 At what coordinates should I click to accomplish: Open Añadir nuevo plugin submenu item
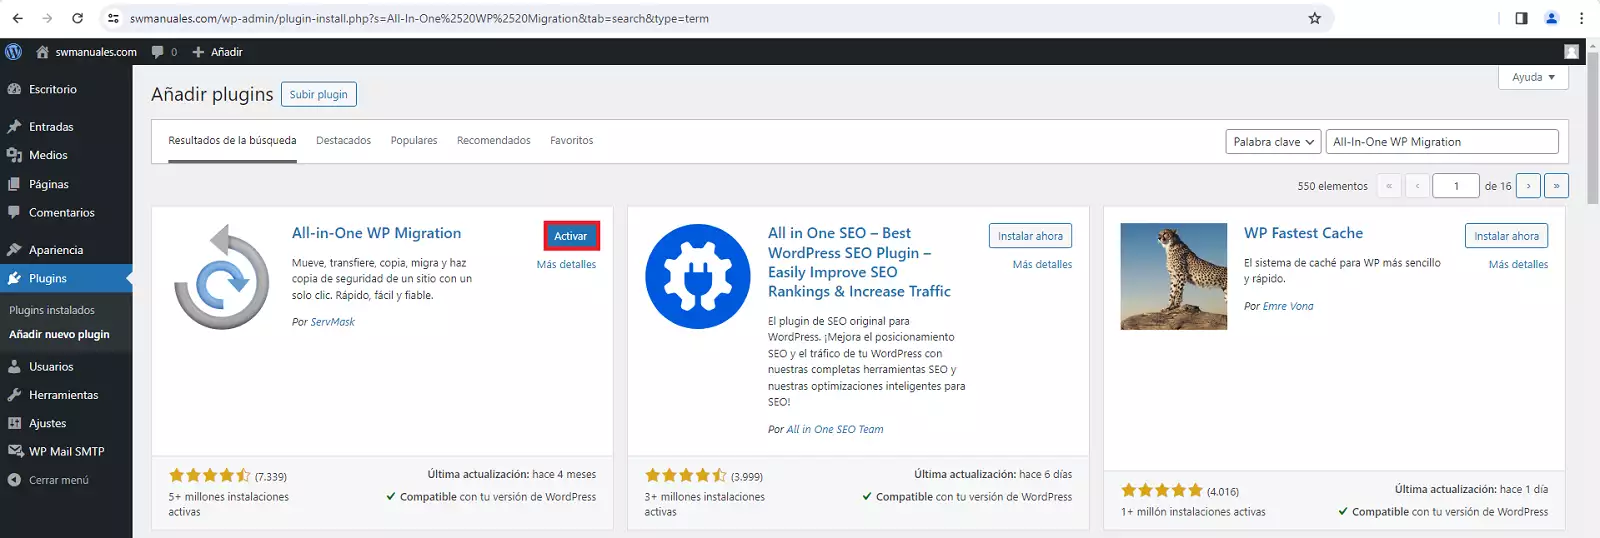[59, 334]
